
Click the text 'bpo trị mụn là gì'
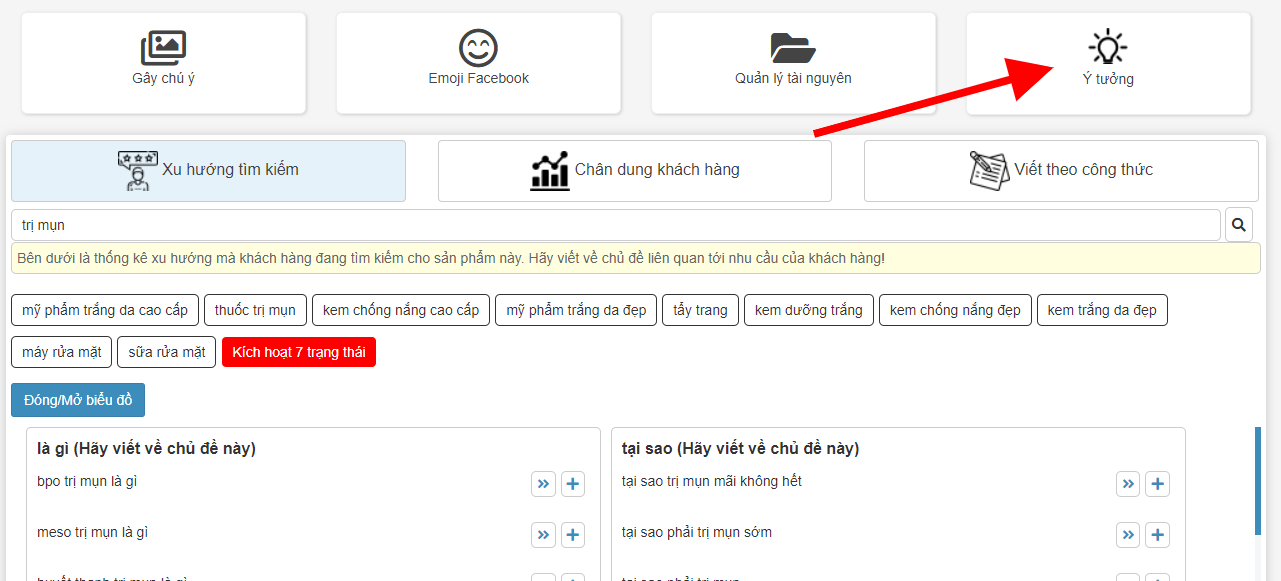pyautogui.click(x=87, y=482)
